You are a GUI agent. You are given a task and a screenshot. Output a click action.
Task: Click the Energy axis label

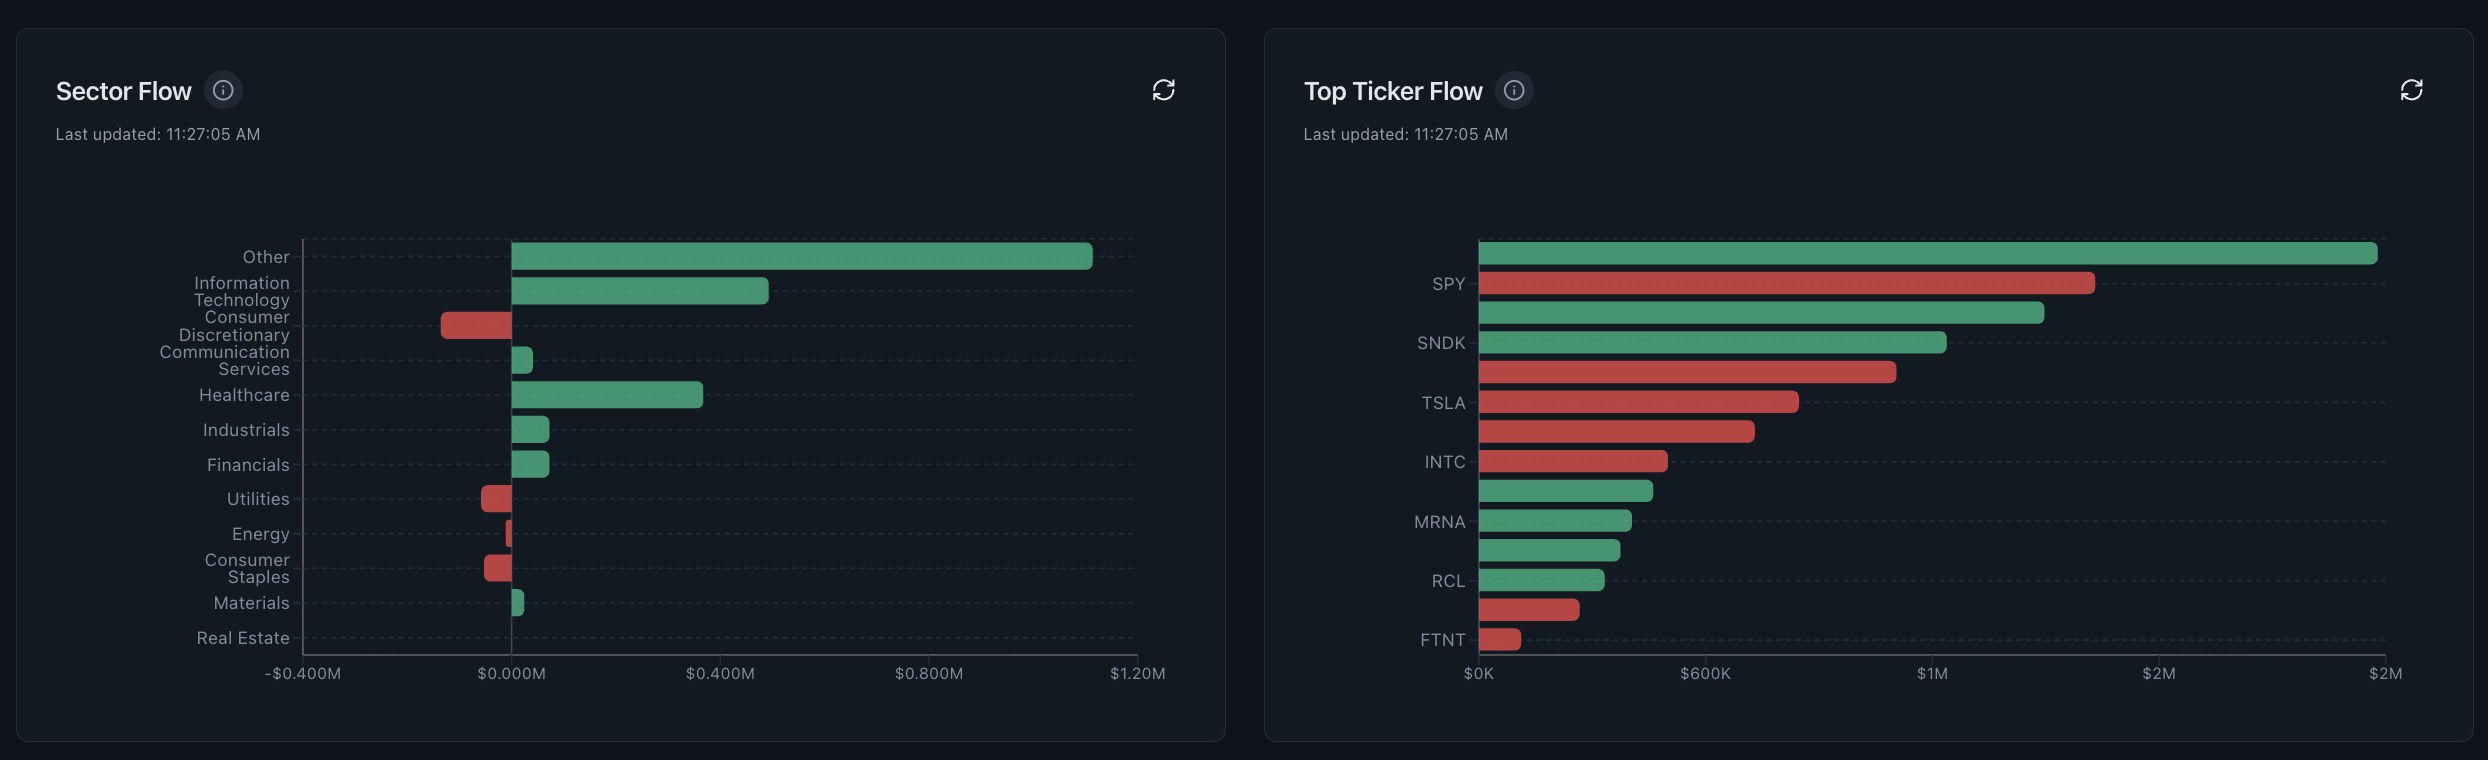click(261, 534)
